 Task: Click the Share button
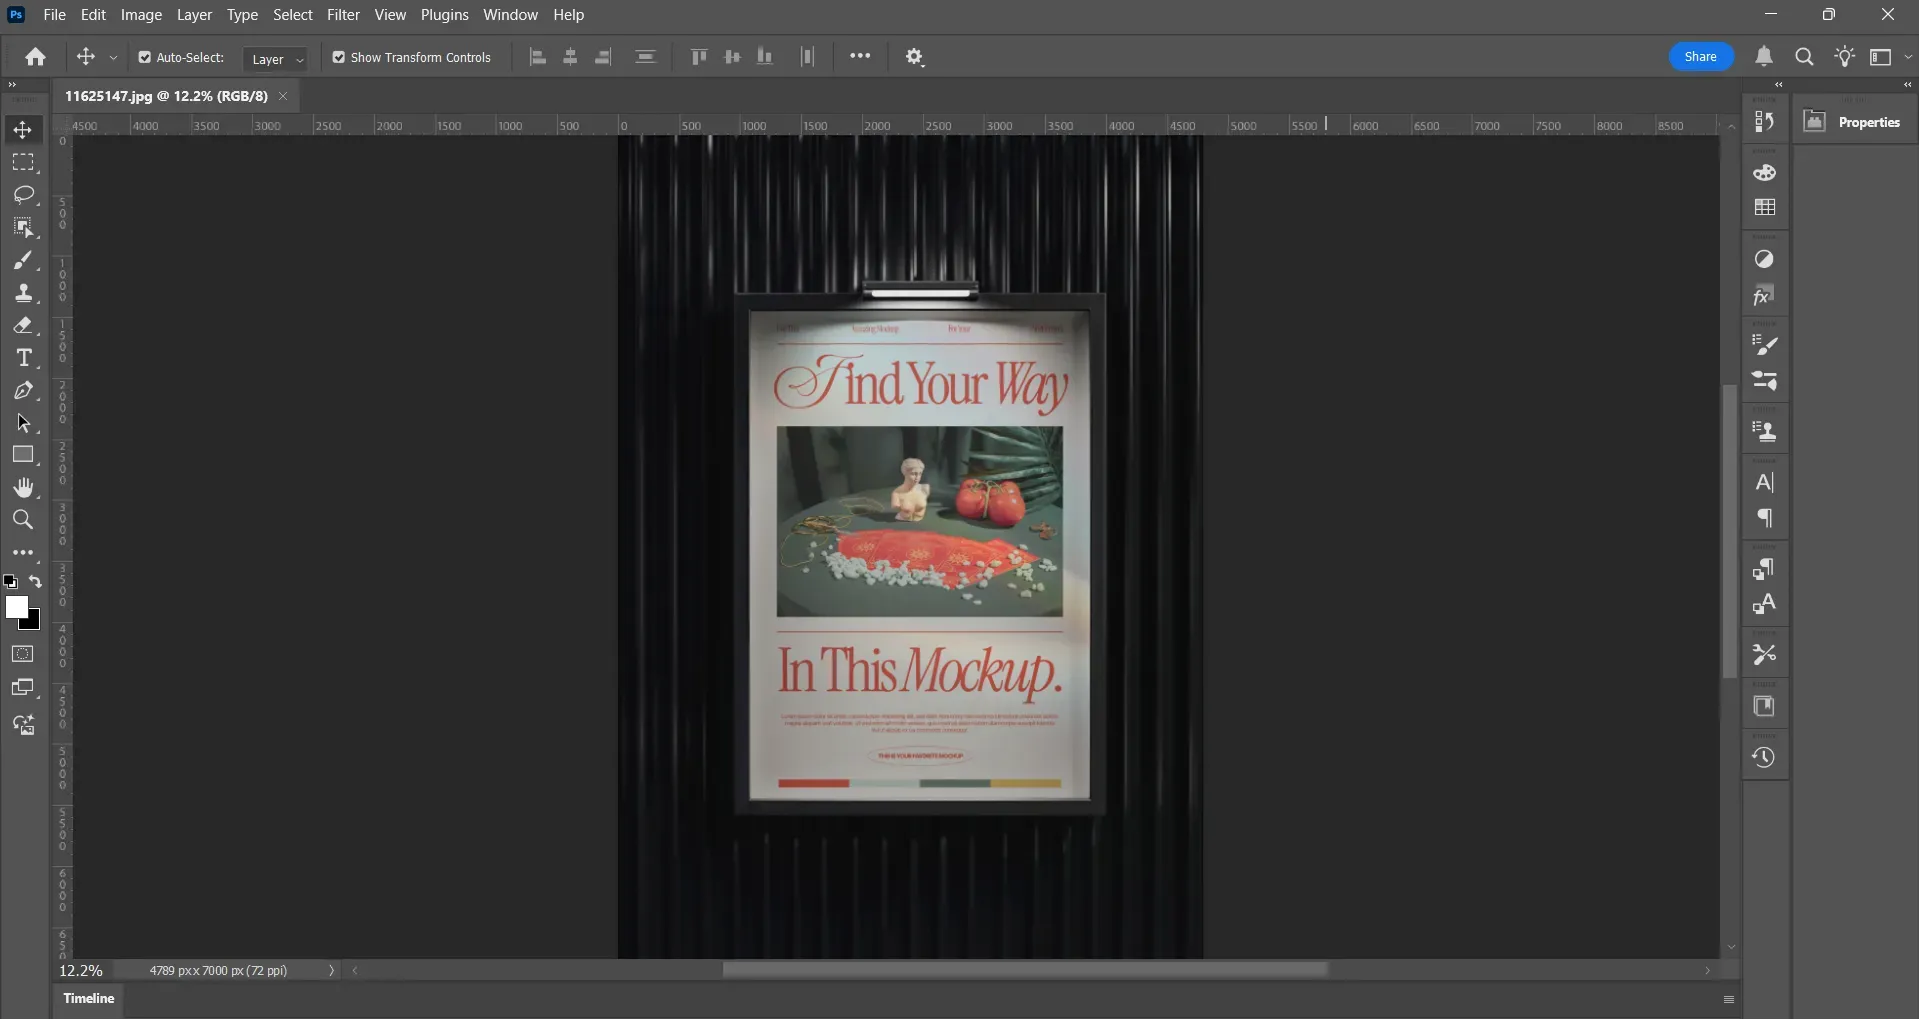[1699, 56]
